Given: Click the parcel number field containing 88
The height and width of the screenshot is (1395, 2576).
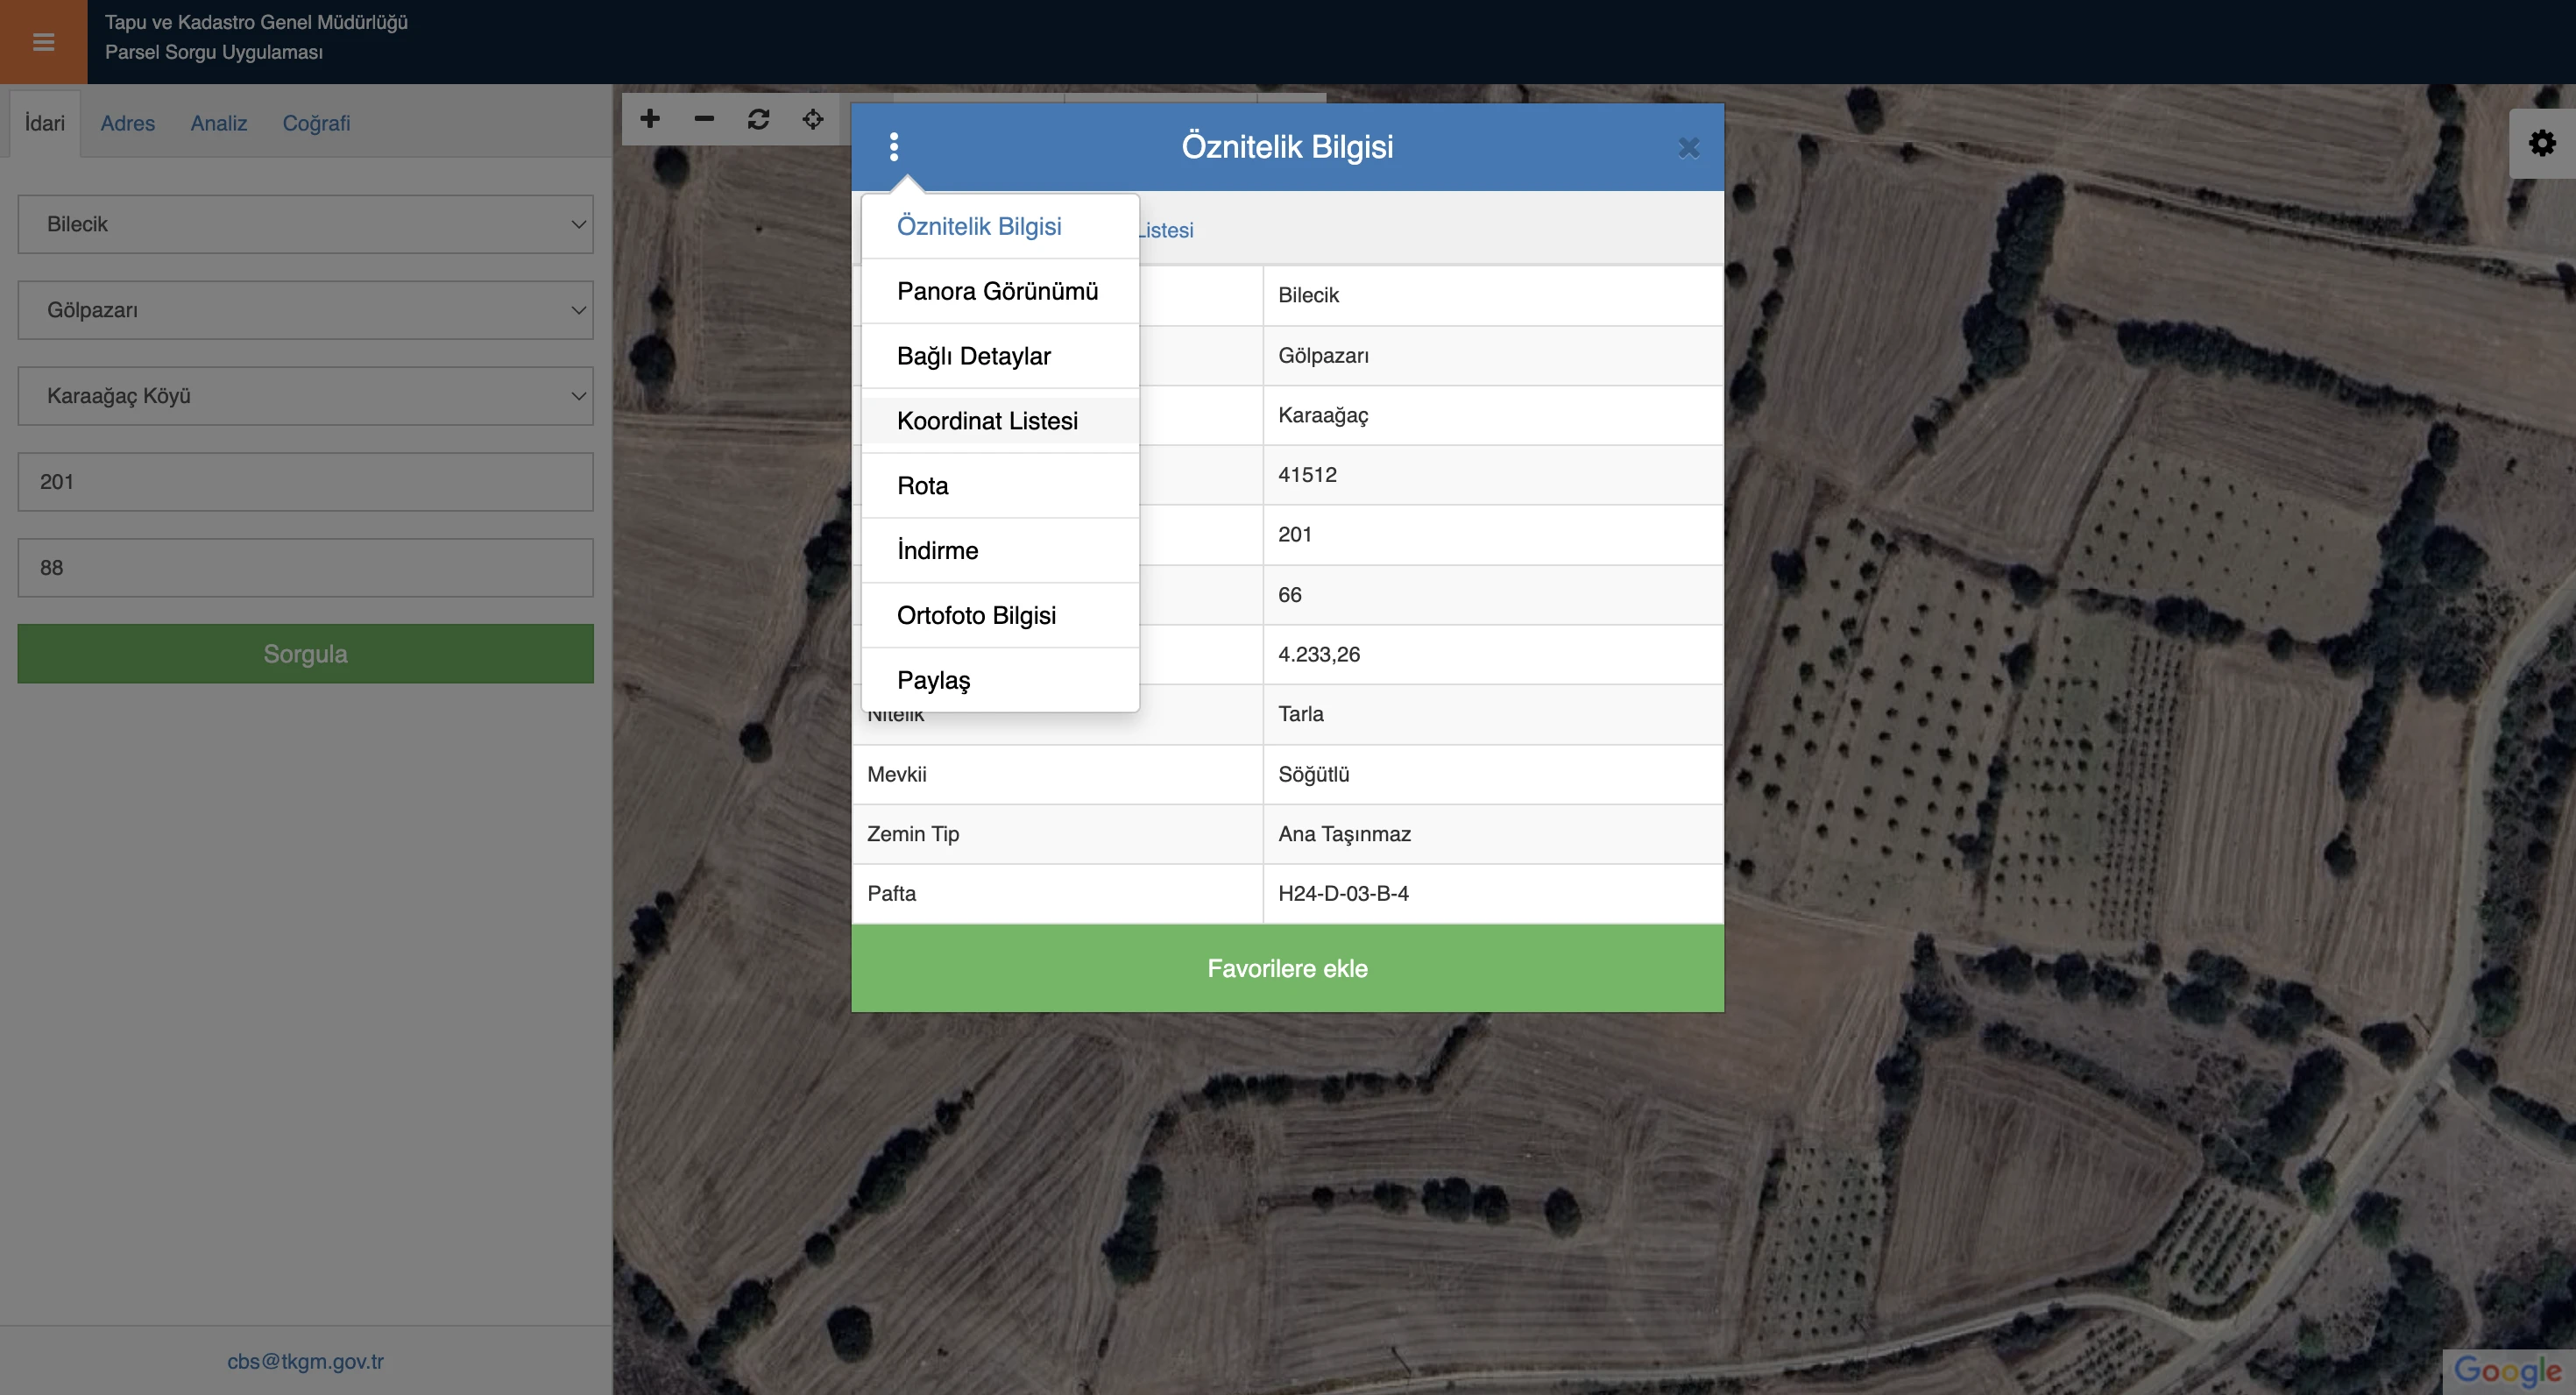Looking at the screenshot, I should [x=305, y=568].
